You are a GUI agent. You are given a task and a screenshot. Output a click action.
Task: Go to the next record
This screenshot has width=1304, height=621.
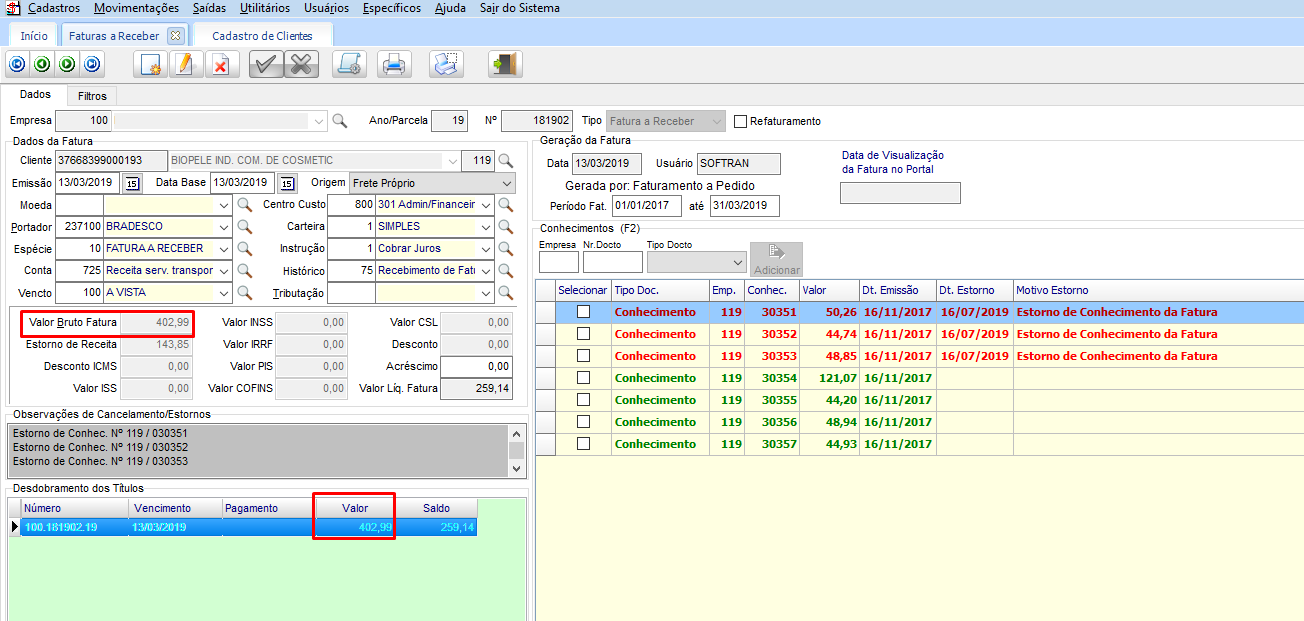[x=67, y=65]
